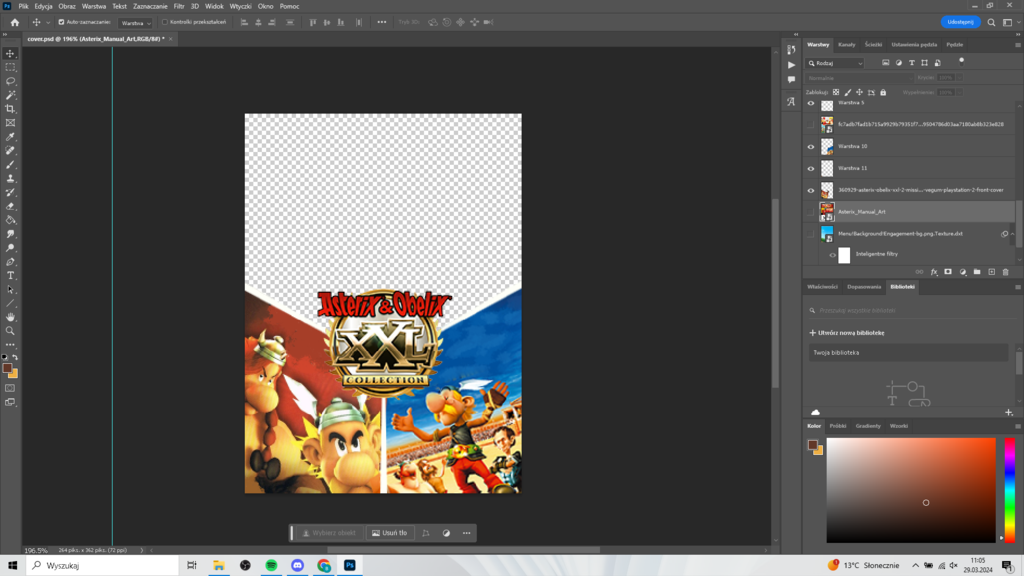
Task: Open the Zaznaczanie menu
Action: click(x=150, y=7)
